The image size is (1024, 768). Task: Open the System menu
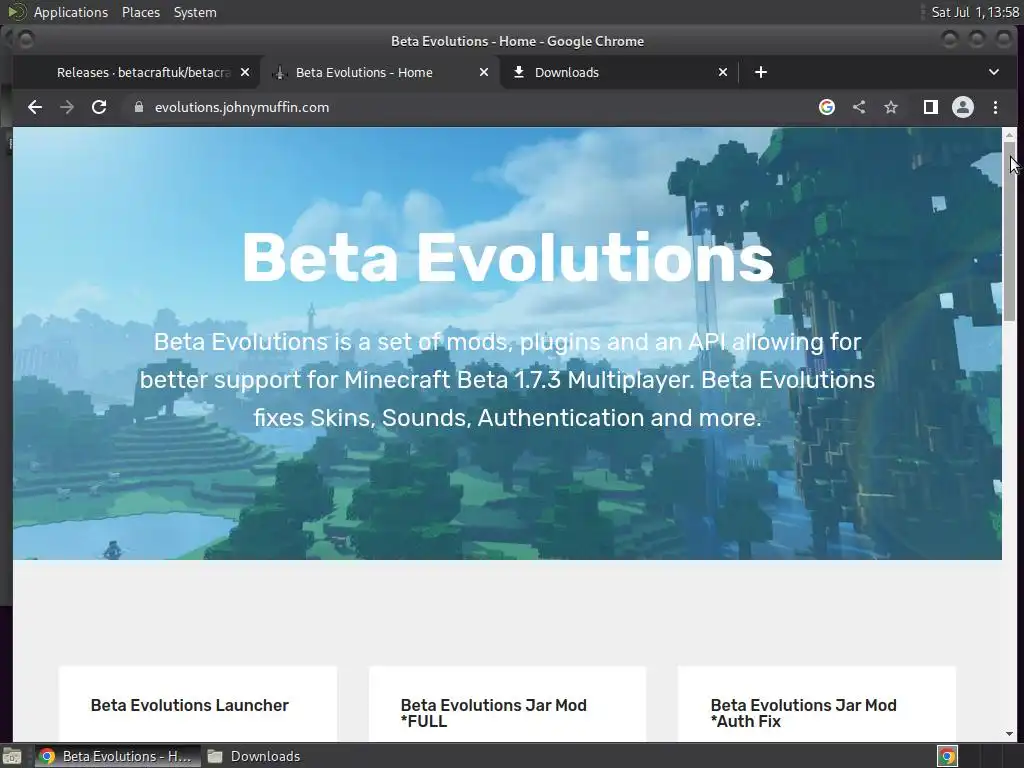point(195,12)
